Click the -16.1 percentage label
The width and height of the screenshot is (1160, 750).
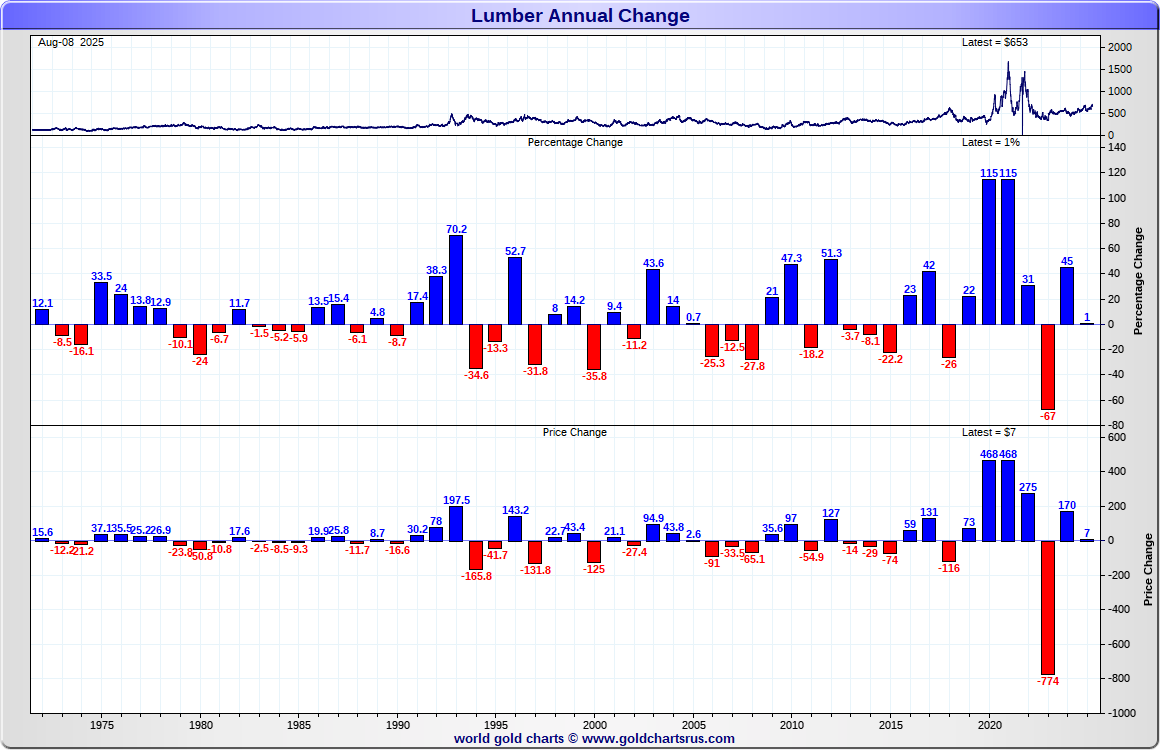tap(81, 351)
